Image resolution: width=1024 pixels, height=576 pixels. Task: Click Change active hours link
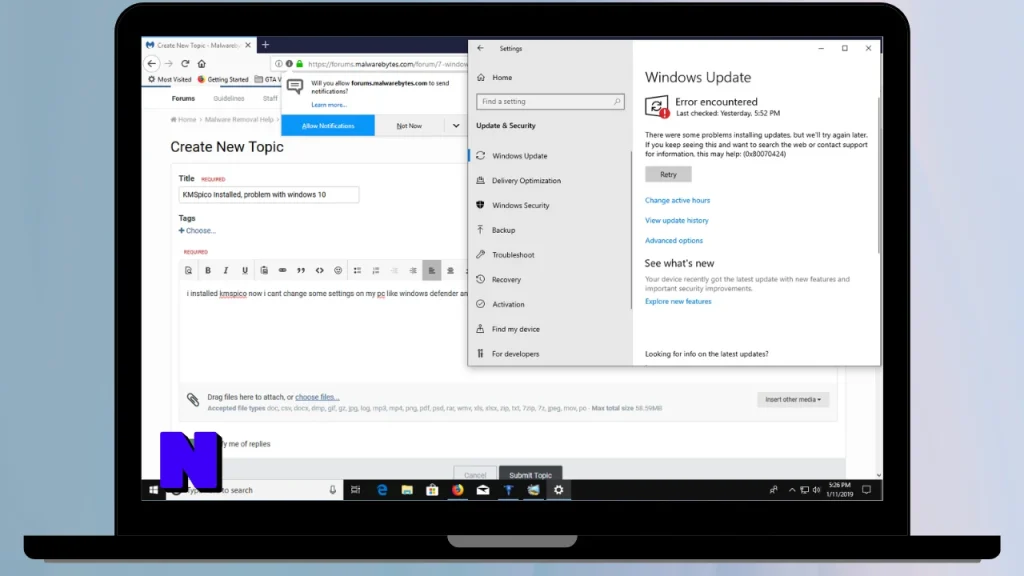coord(677,200)
